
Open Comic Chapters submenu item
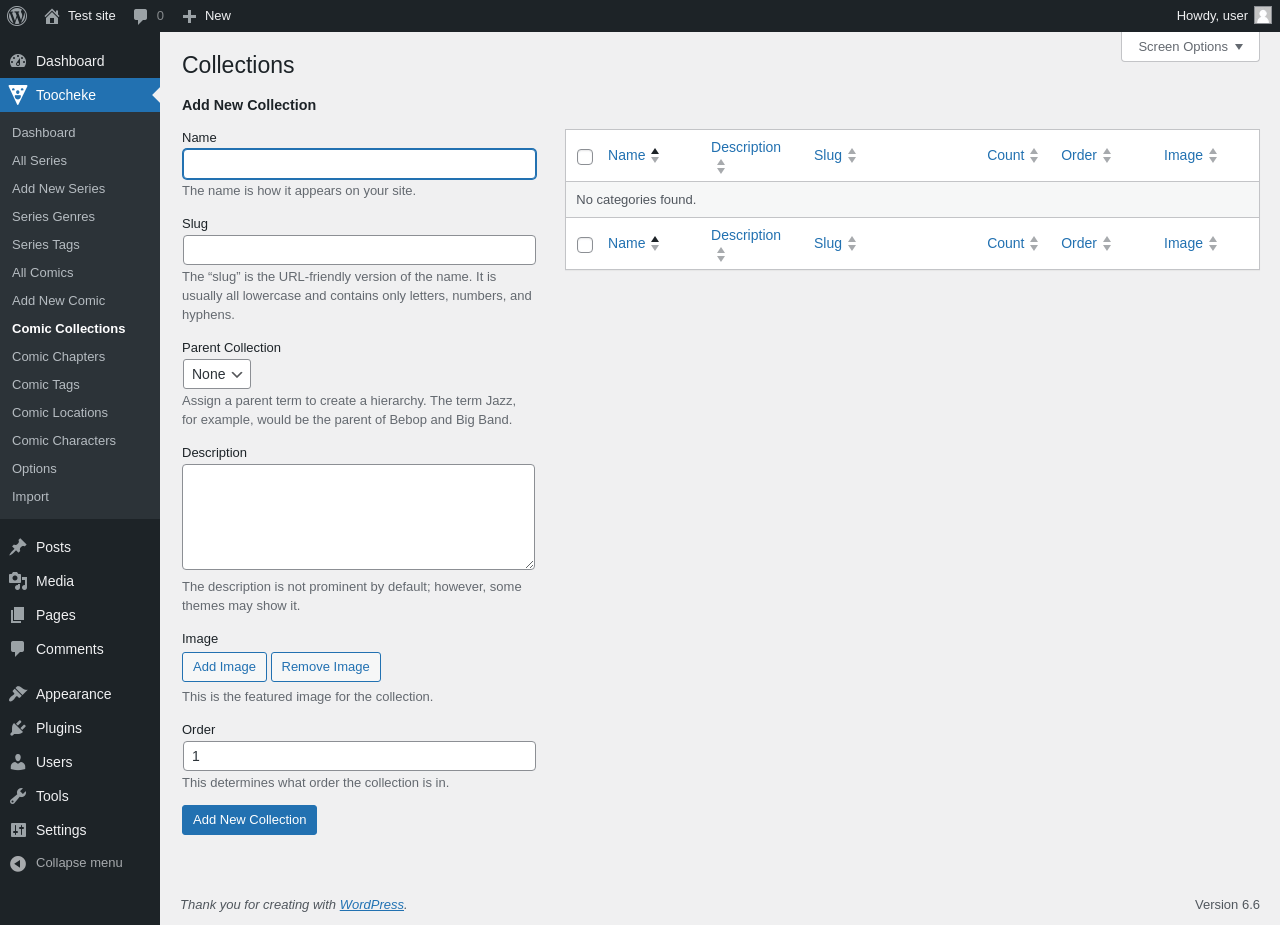[x=58, y=356]
